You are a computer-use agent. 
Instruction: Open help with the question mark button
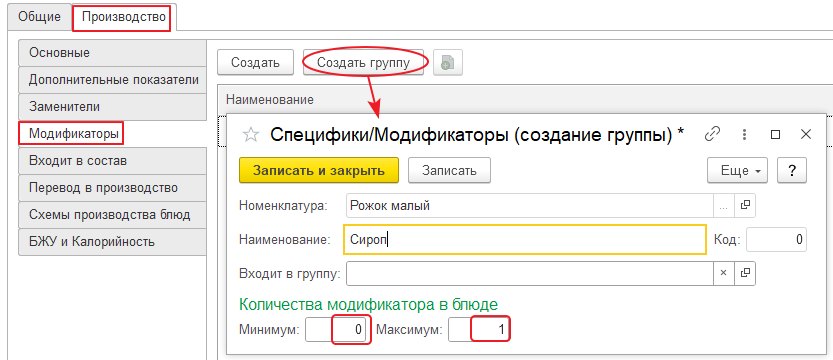[792, 170]
